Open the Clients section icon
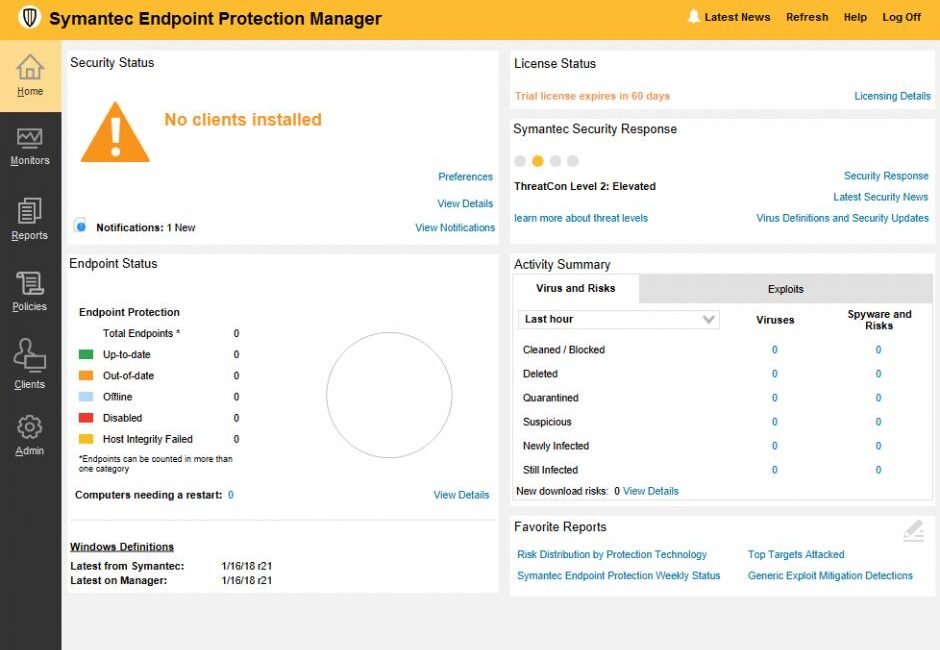The width and height of the screenshot is (940, 650). coord(29,355)
